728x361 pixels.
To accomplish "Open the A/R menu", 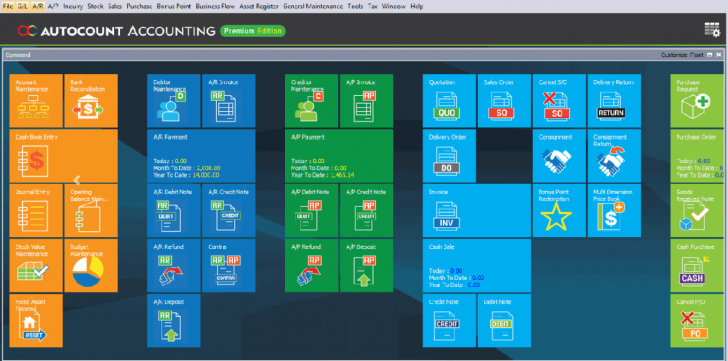I will [x=38, y=6].
